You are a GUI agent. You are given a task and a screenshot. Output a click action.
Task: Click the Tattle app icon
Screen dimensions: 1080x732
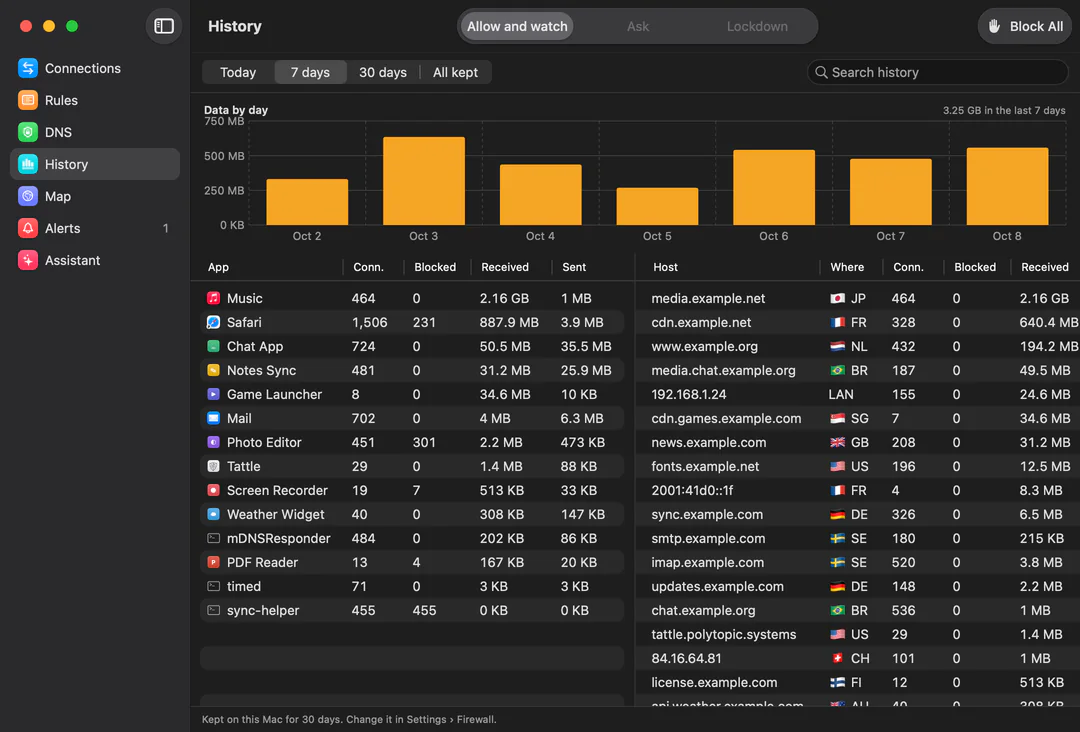pos(214,466)
